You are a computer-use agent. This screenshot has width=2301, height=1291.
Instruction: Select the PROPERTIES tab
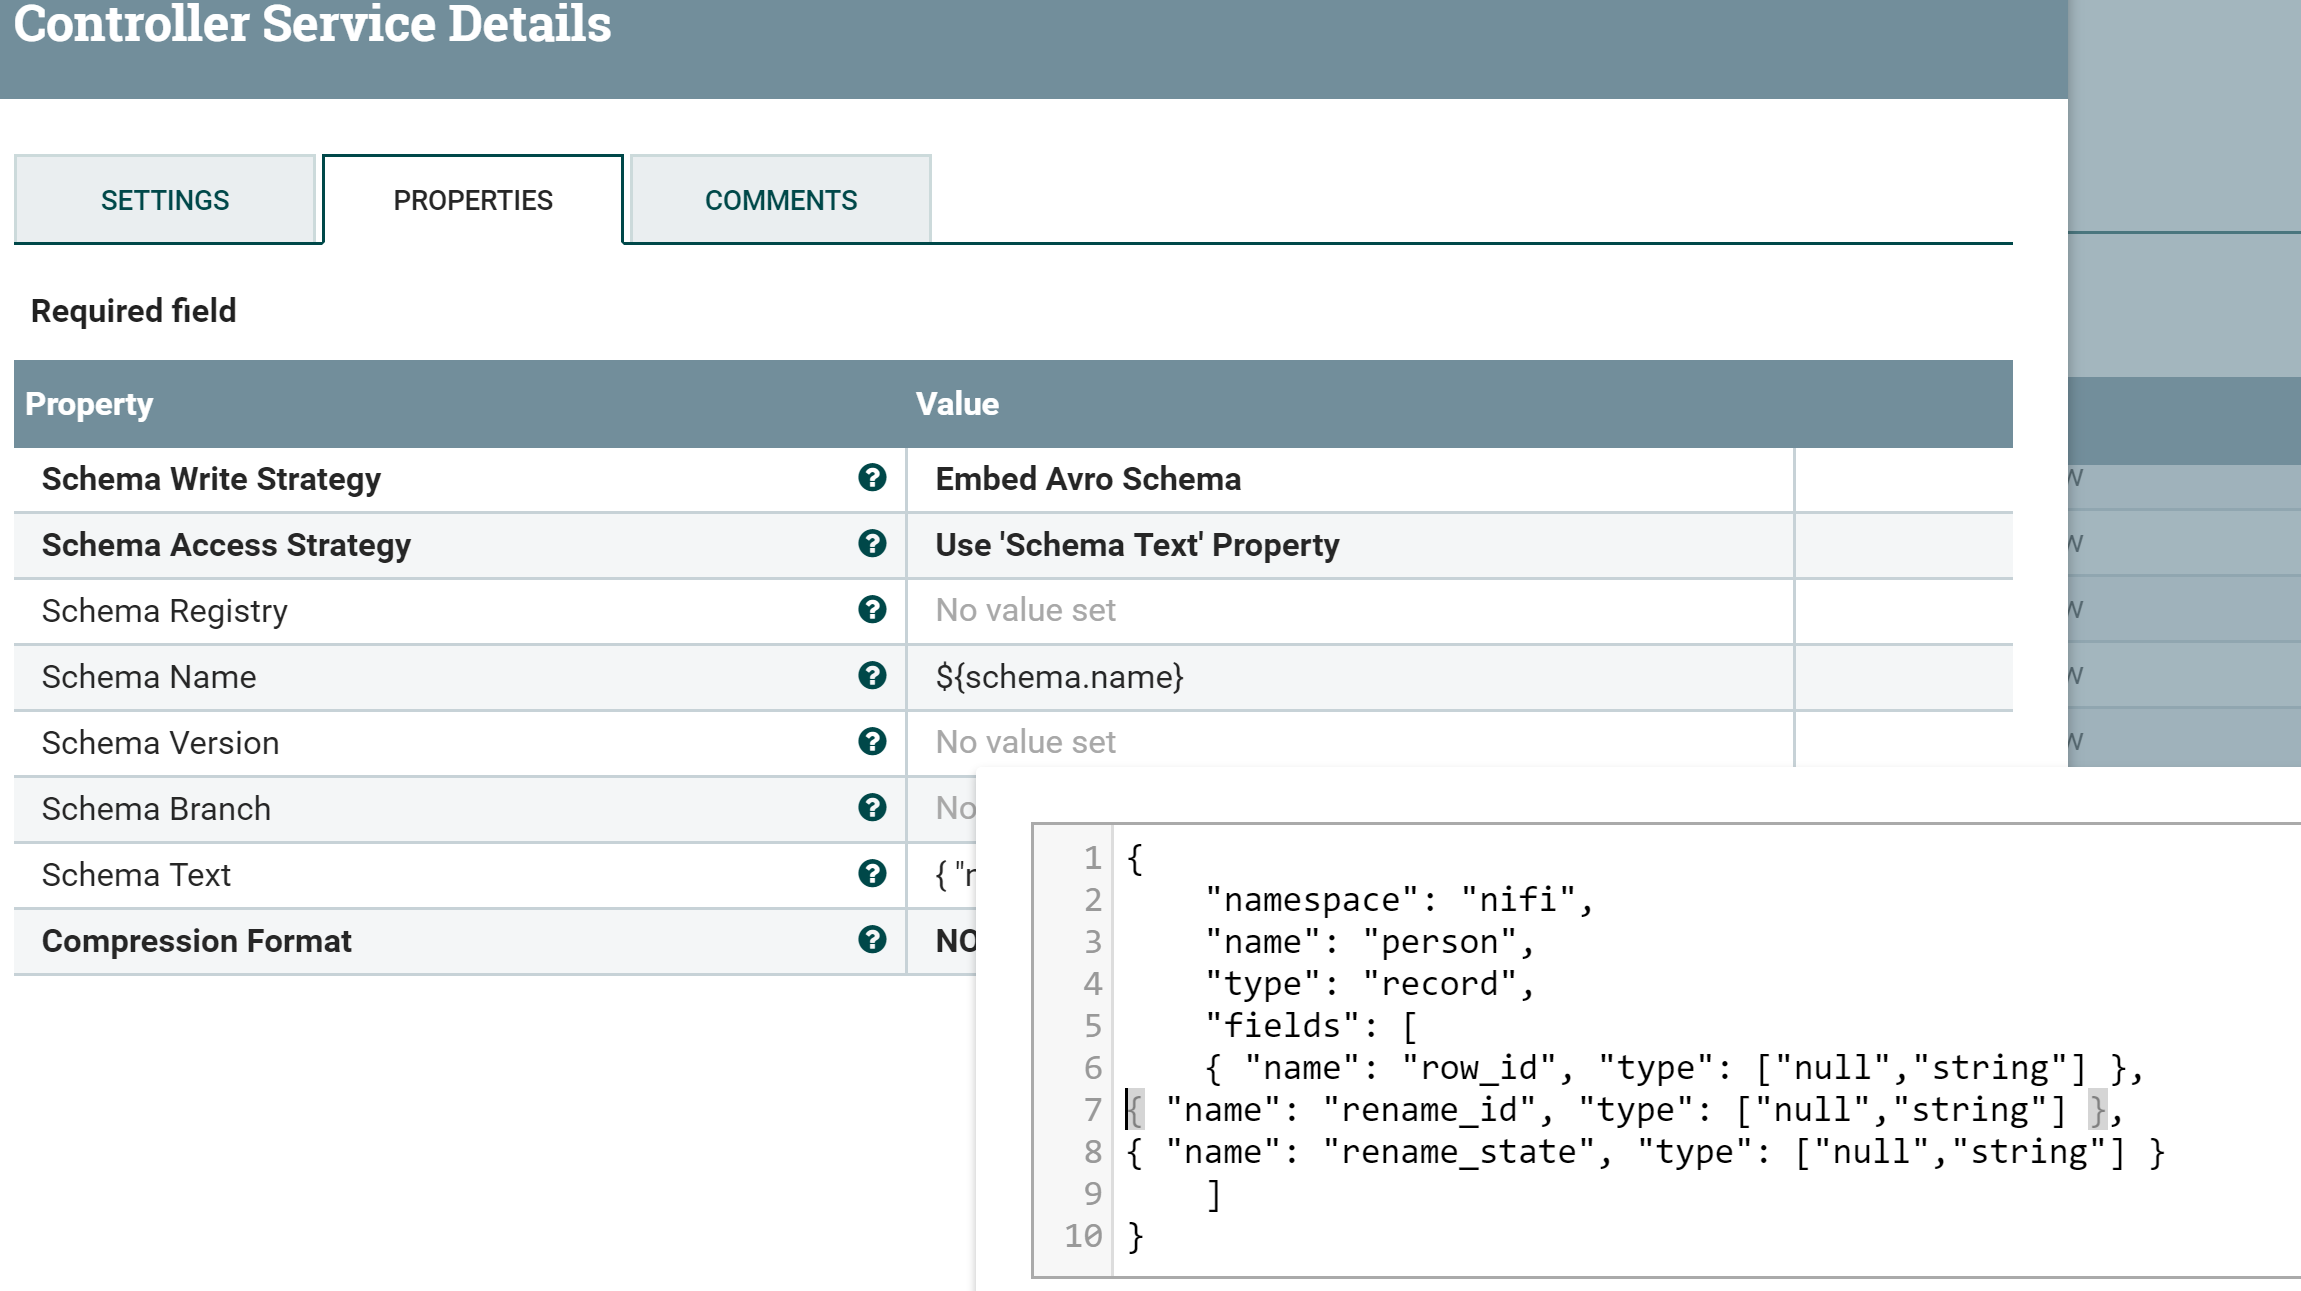click(x=472, y=200)
